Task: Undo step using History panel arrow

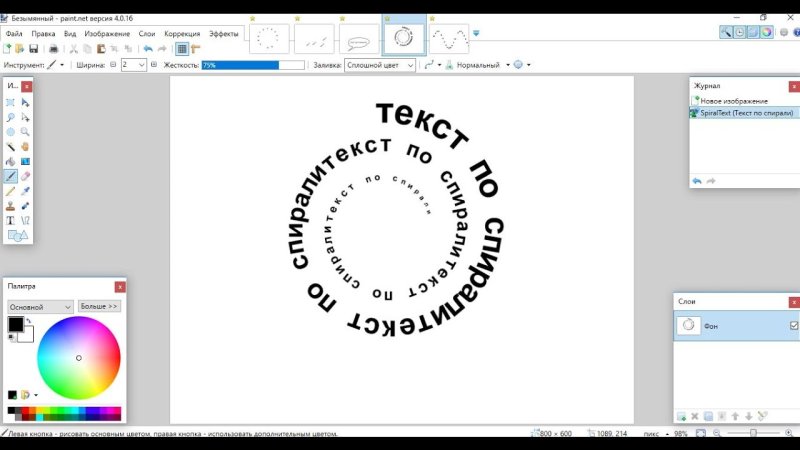Action: (697, 181)
